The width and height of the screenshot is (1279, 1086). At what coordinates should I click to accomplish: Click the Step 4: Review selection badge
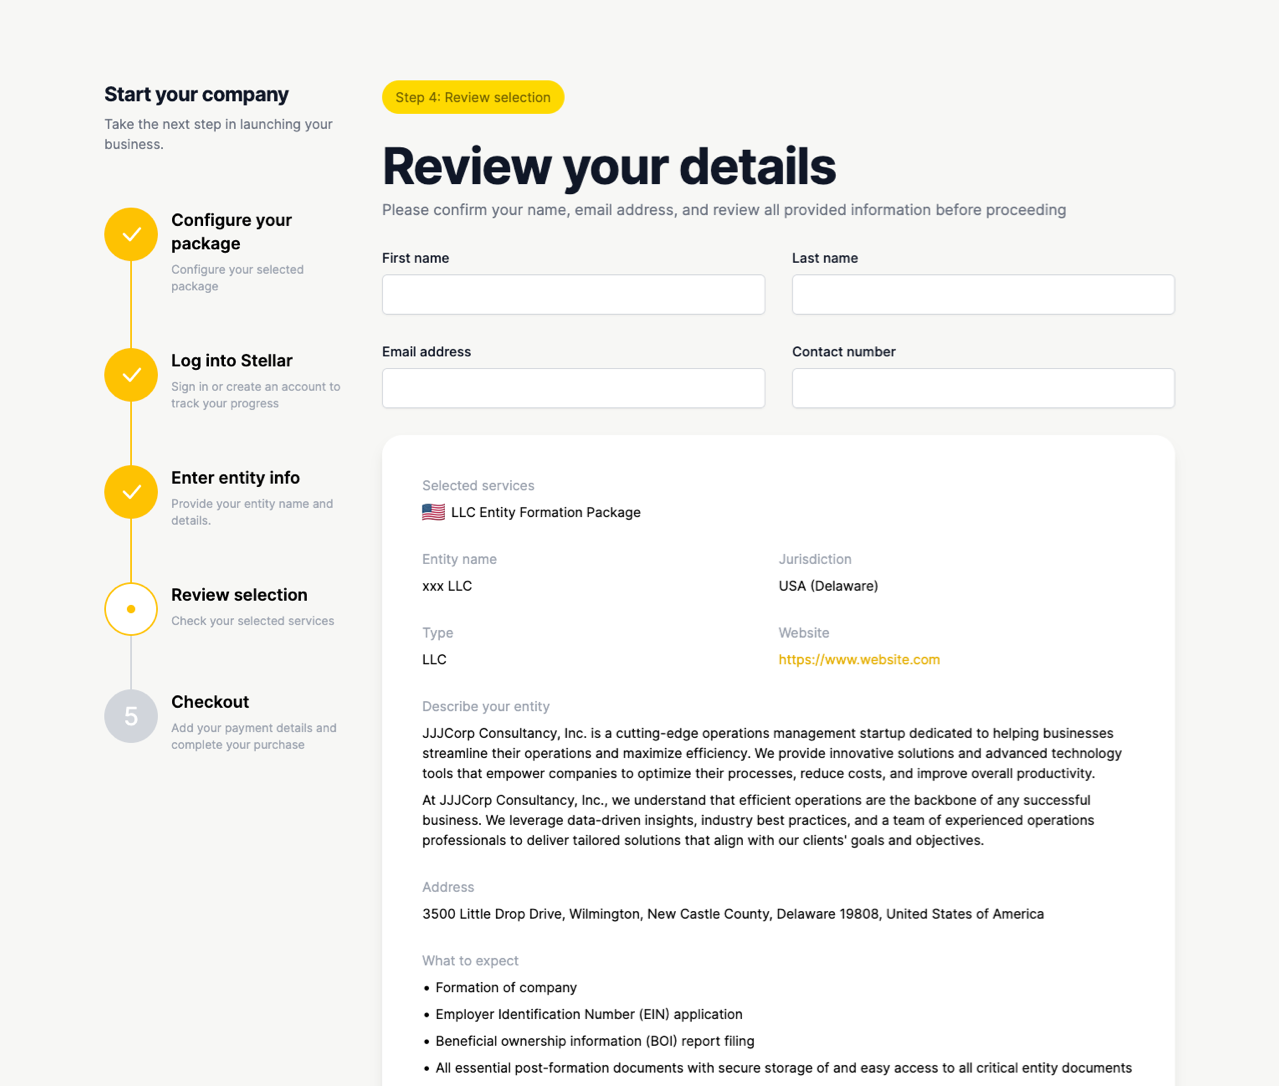point(473,97)
